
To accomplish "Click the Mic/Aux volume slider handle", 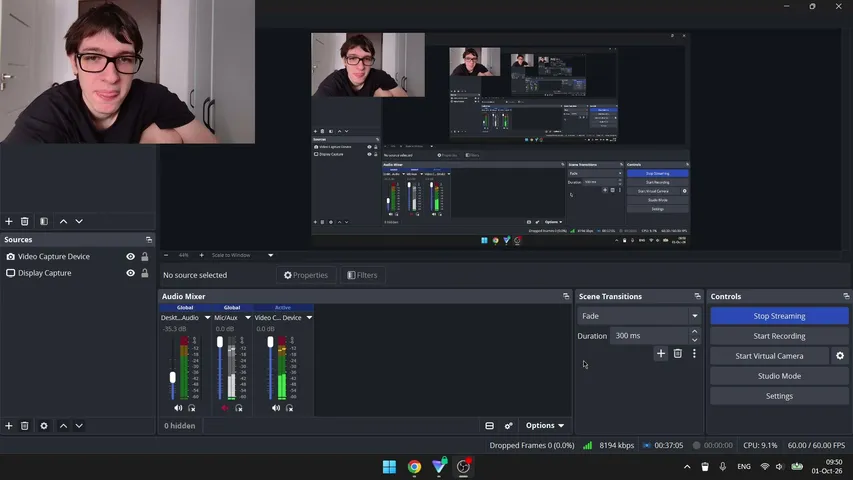I will pos(220,342).
